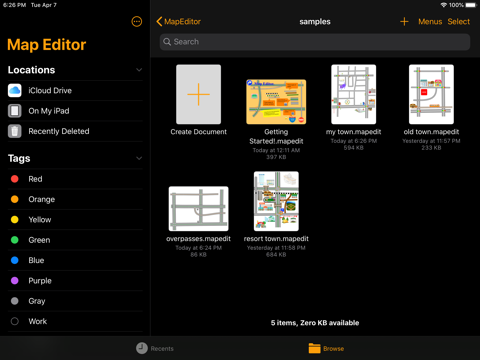Filter by Orange tag
The image size is (480, 360).
75,199
